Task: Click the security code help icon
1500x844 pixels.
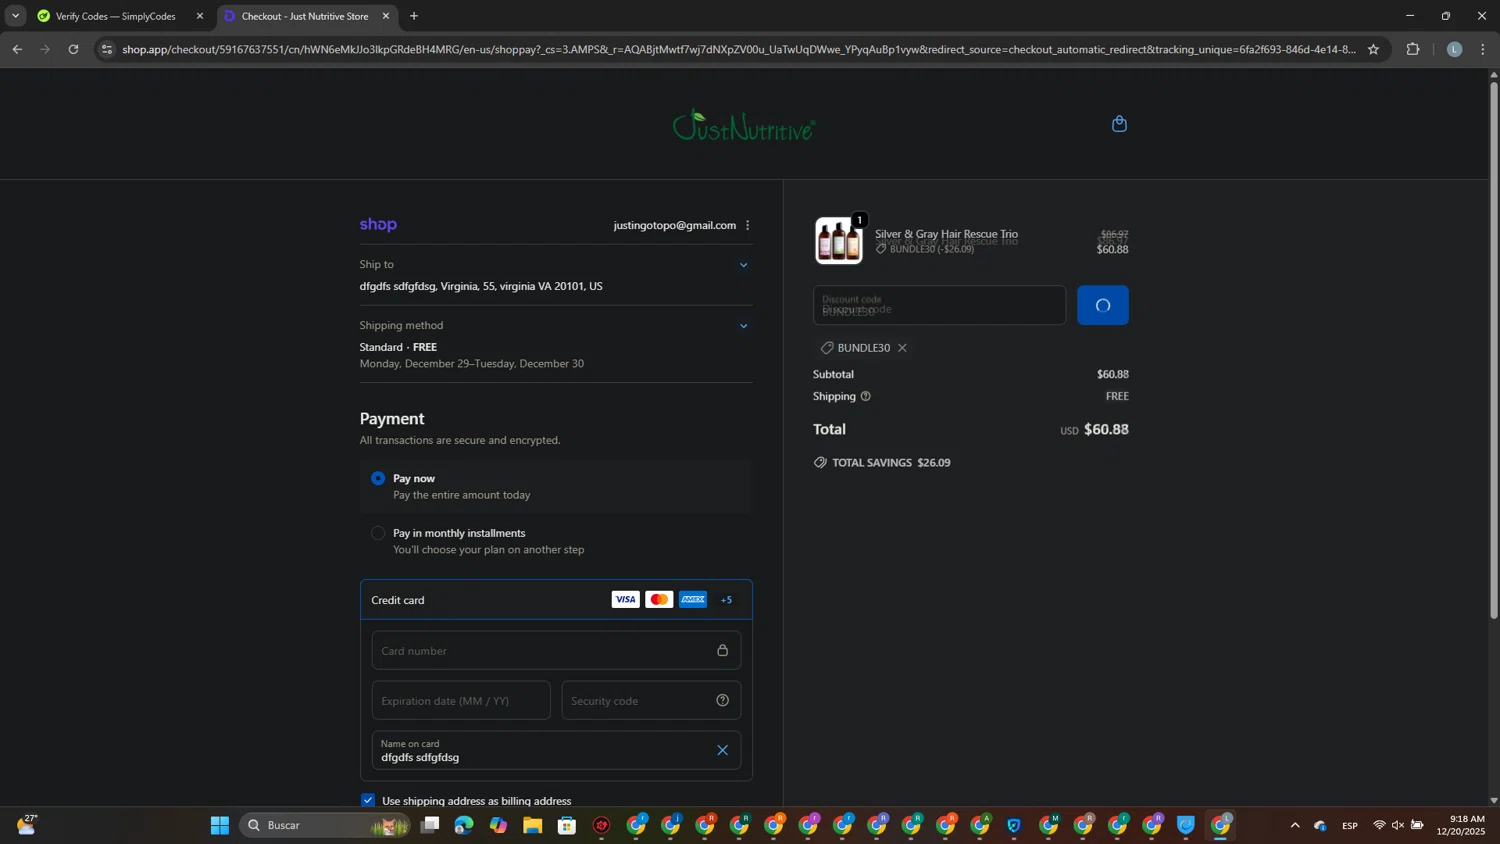Action: point(722,700)
